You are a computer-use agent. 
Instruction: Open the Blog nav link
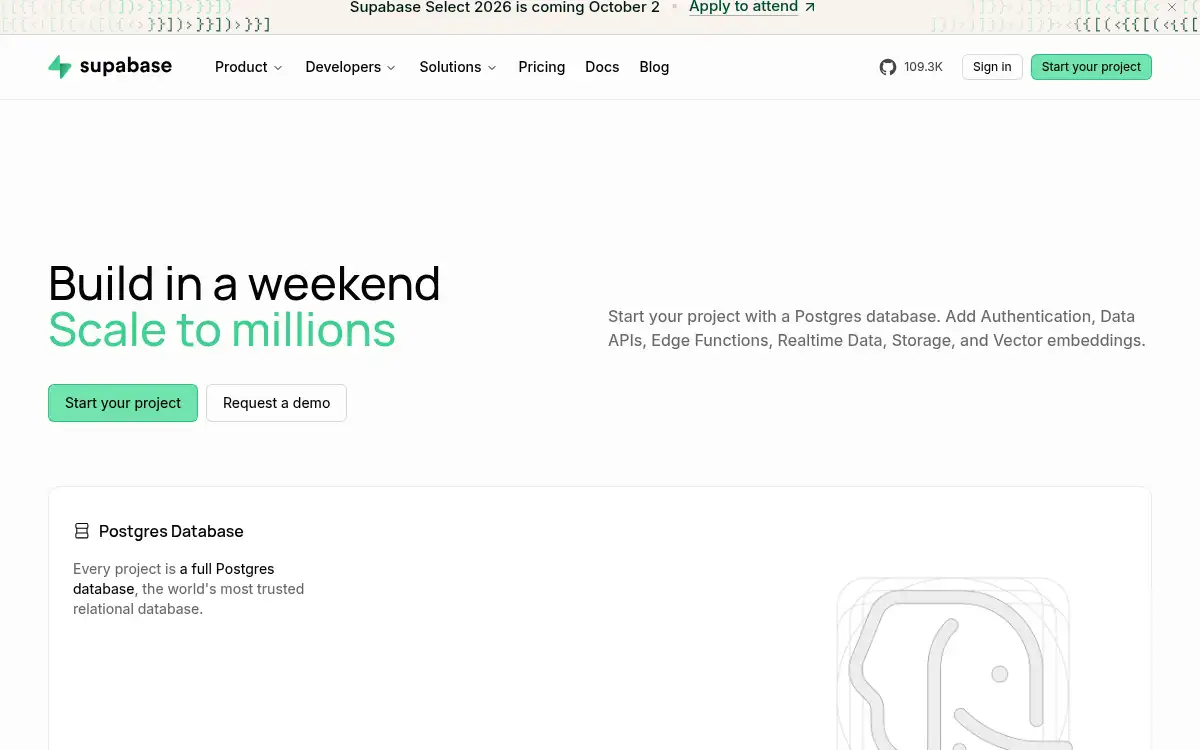[x=654, y=67]
